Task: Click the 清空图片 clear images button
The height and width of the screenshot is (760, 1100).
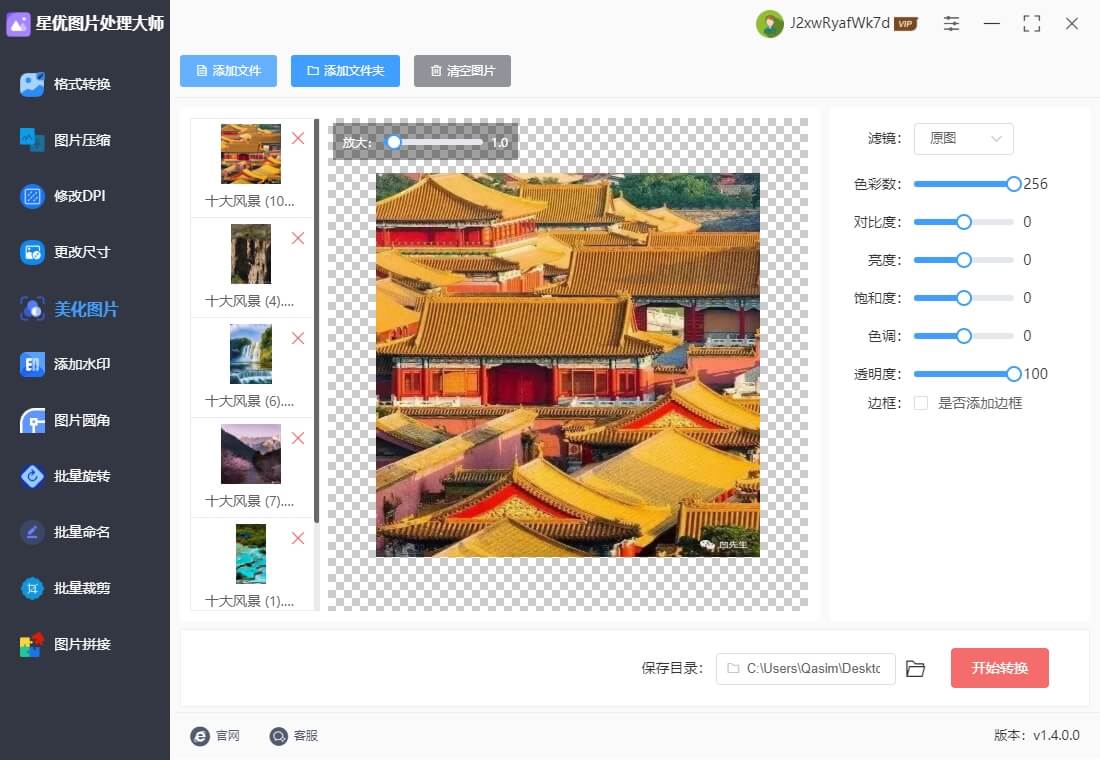Action: tap(462, 71)
